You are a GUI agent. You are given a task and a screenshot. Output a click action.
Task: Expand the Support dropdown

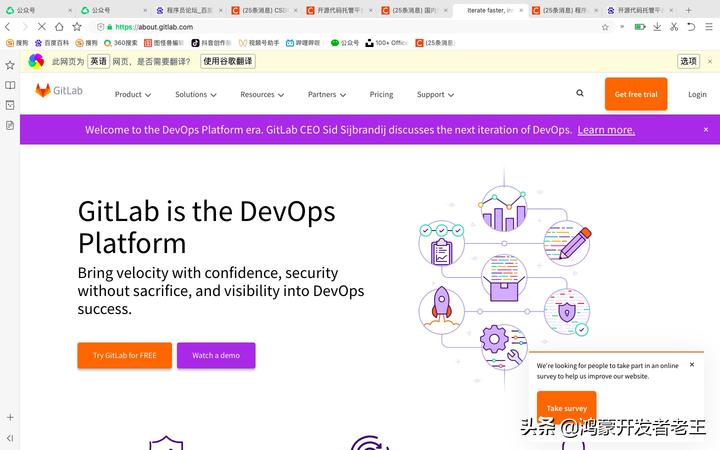(435, 94)
